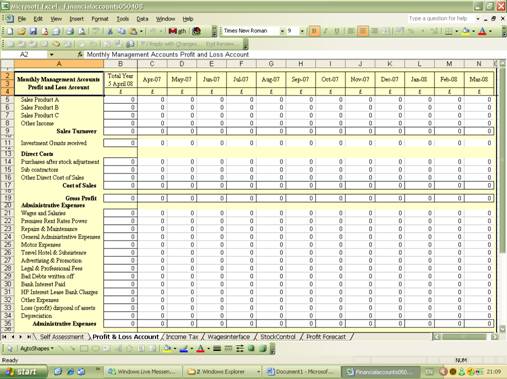Click the Open file folder icon

click(x=22, y=31)
